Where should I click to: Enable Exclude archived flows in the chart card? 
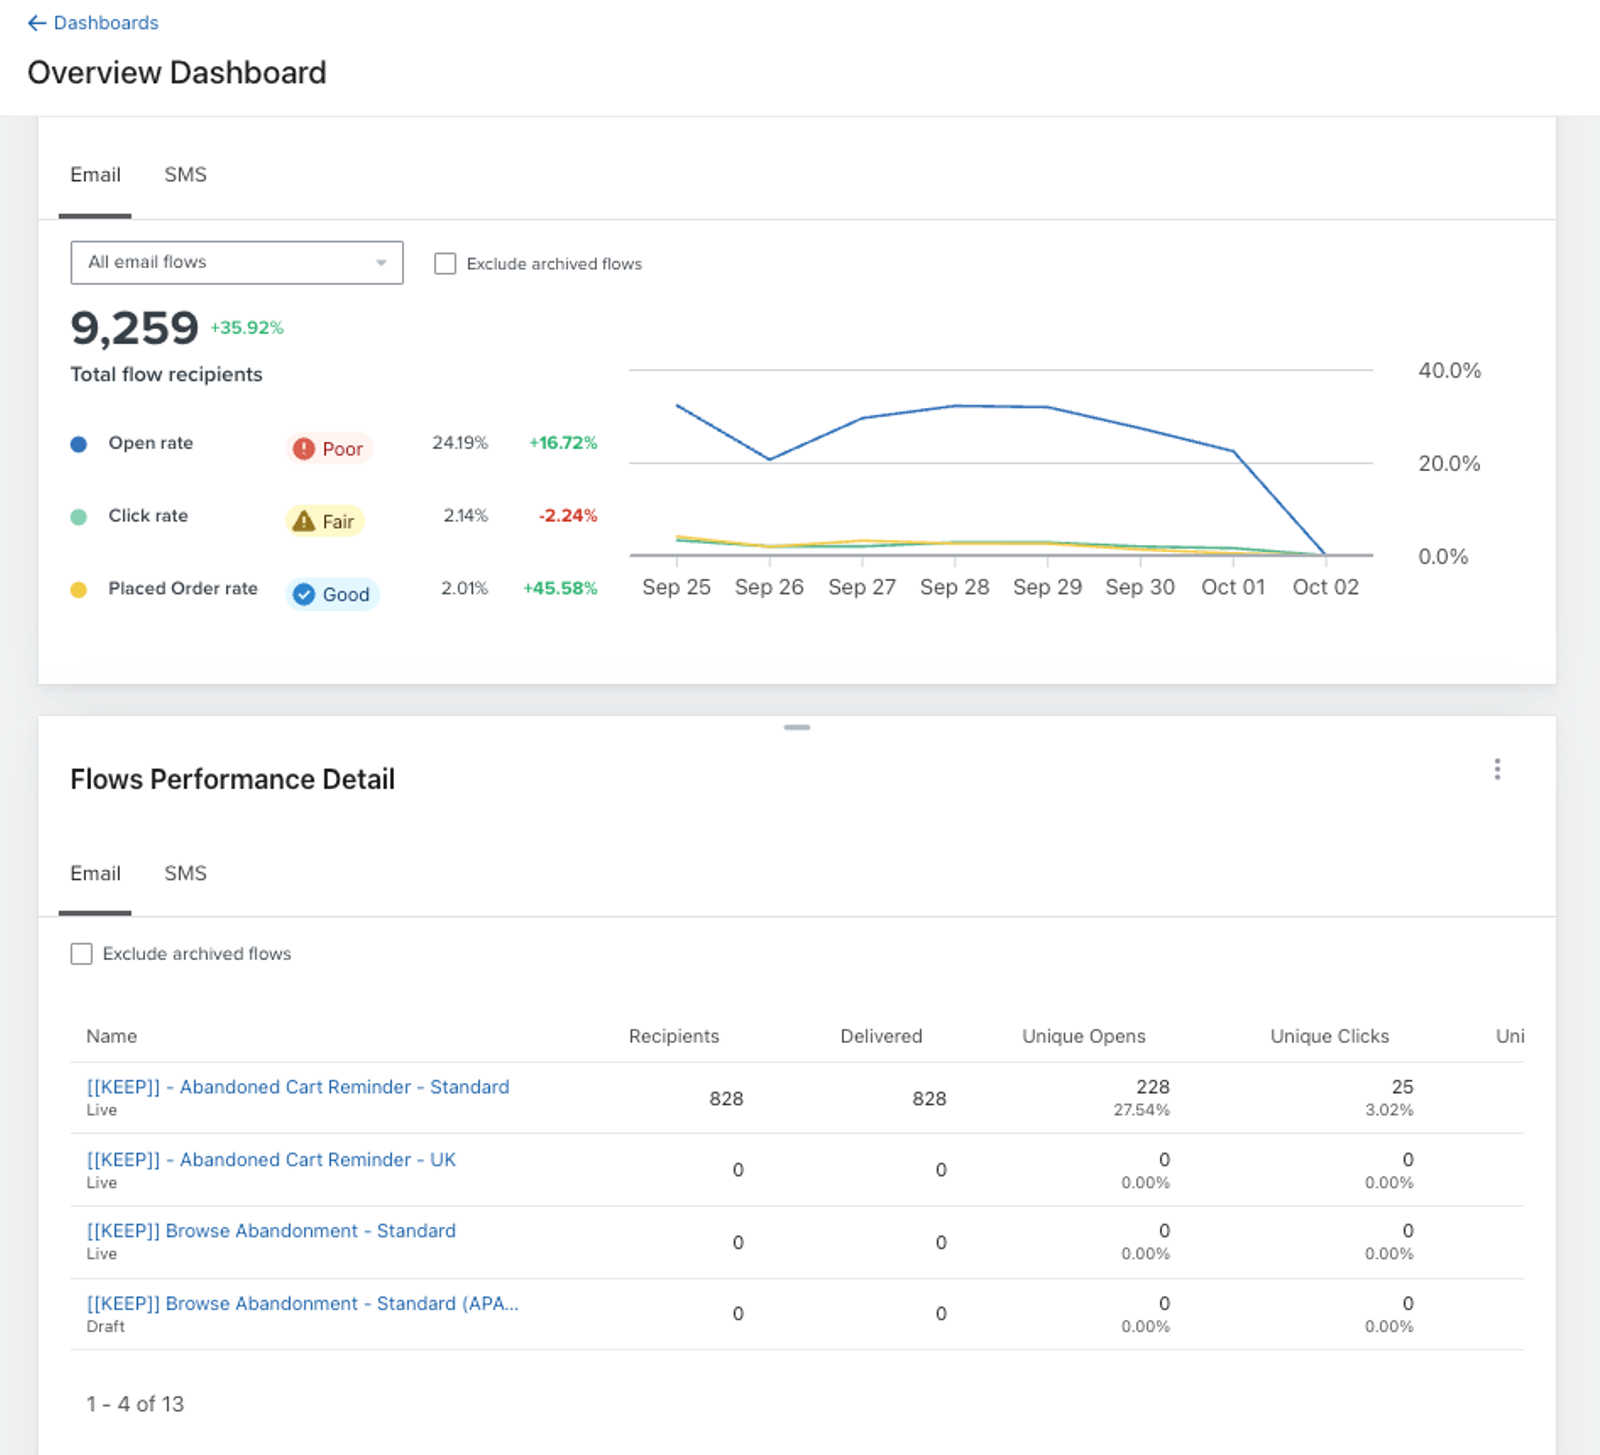click(445, 263)
